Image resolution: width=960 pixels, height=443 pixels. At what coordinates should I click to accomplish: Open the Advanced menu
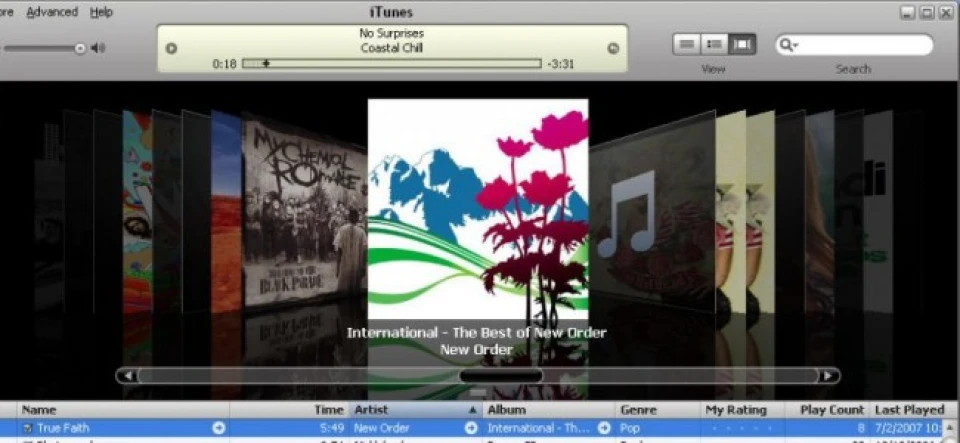click(52, 12)
